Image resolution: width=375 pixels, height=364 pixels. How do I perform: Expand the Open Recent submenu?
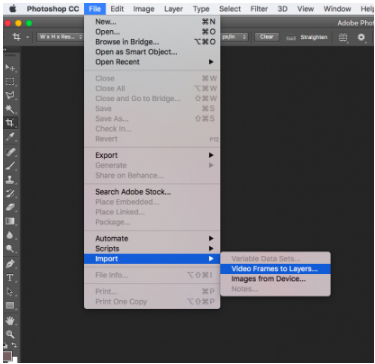coord(152,62)
